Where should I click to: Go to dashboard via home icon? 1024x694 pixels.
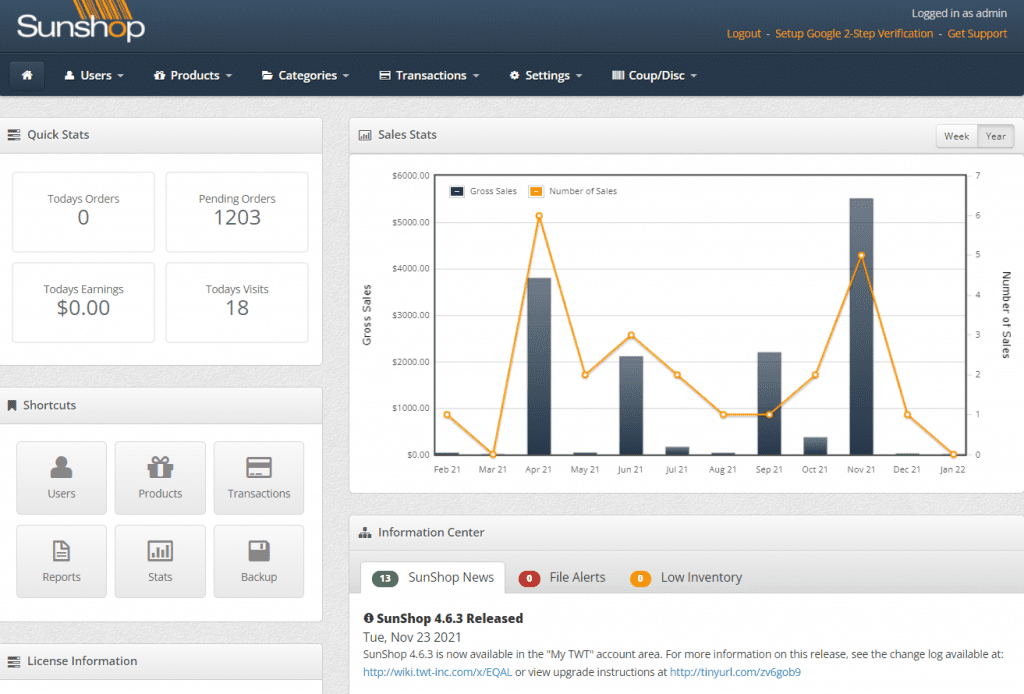click(x=27, y=75)
